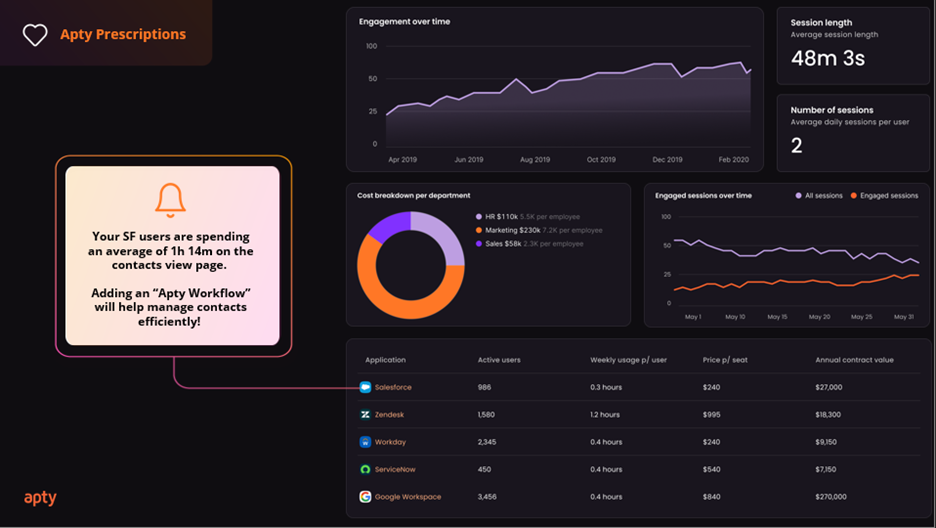936x528 pixels.
Task: Sort by Annual contract value header
Action: click(x=854, y=360)
